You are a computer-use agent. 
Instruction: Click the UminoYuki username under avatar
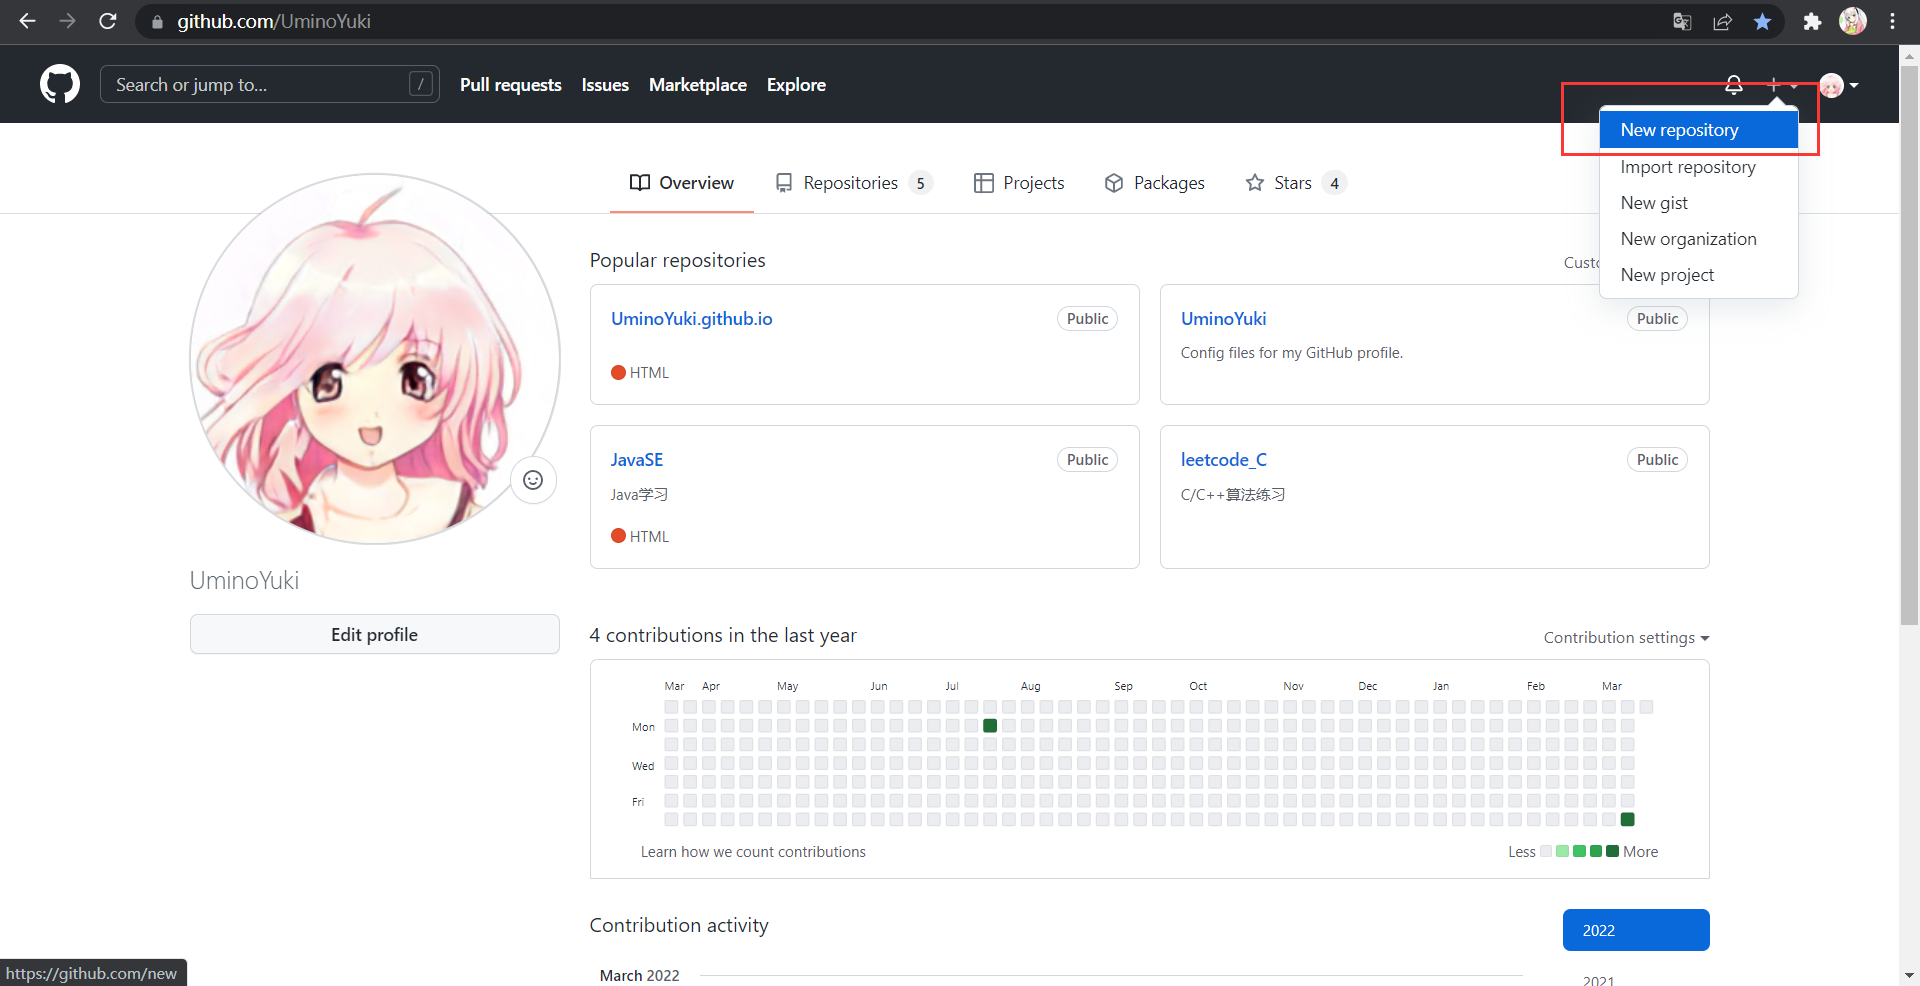[244, 581]
